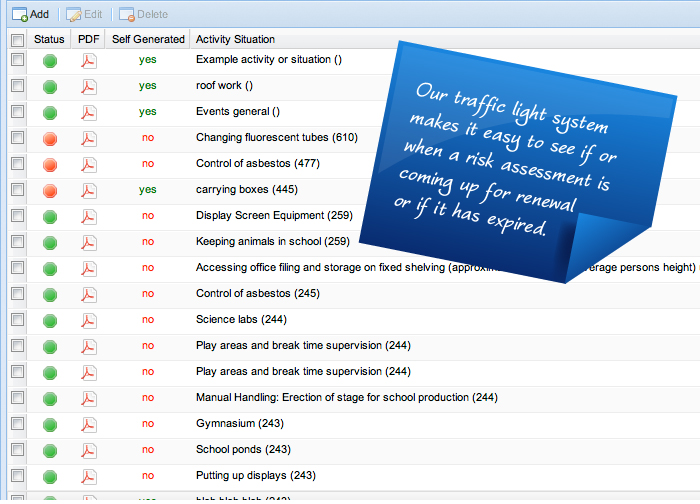Open PDF for Control of asbestos (245)

coord(88,295)
